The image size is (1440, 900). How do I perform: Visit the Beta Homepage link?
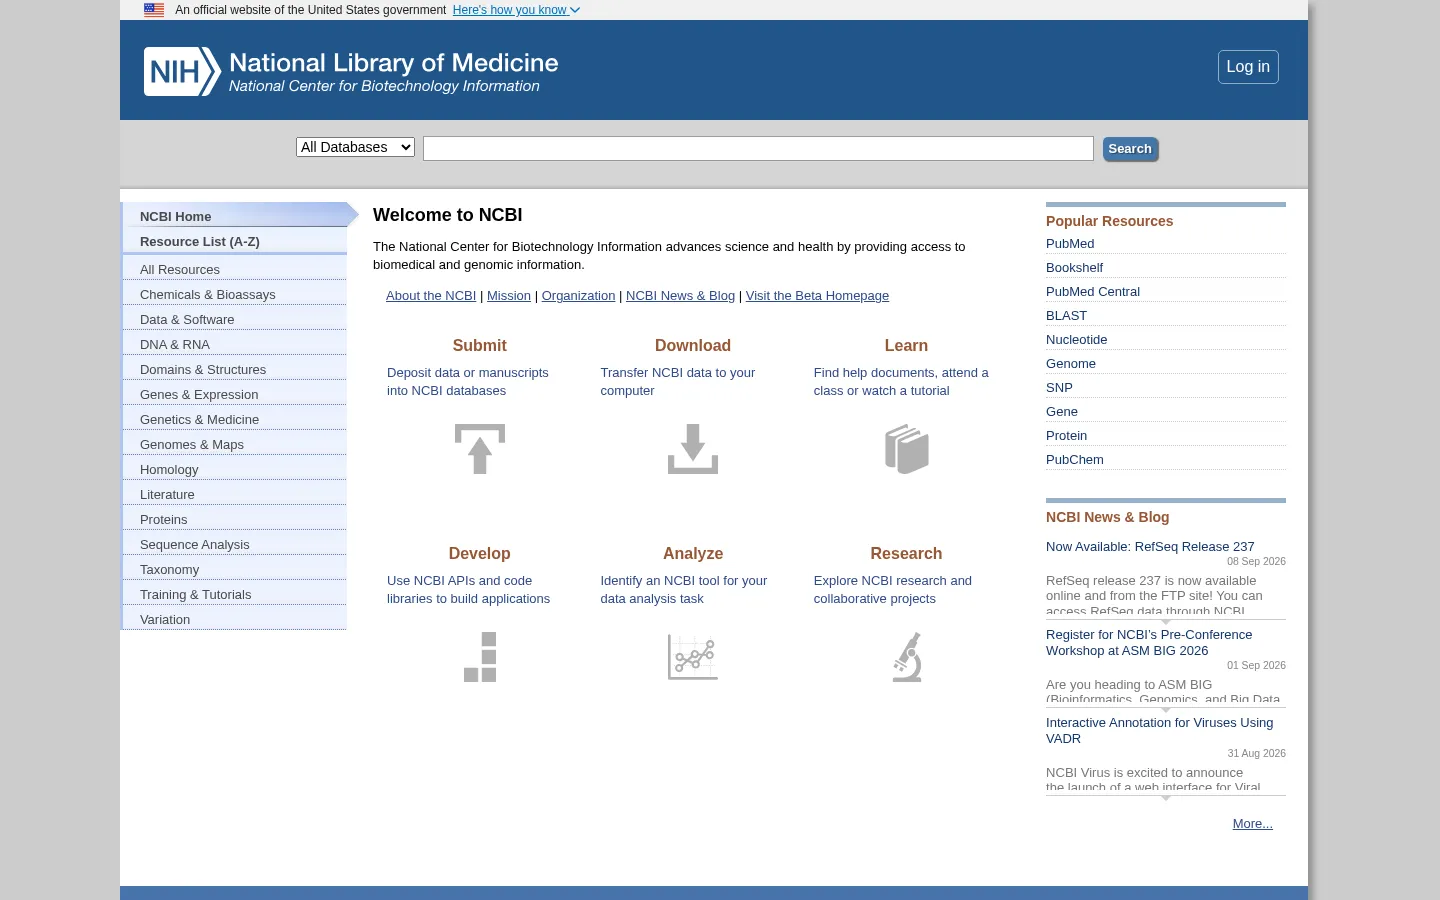(x=817, y=296)
